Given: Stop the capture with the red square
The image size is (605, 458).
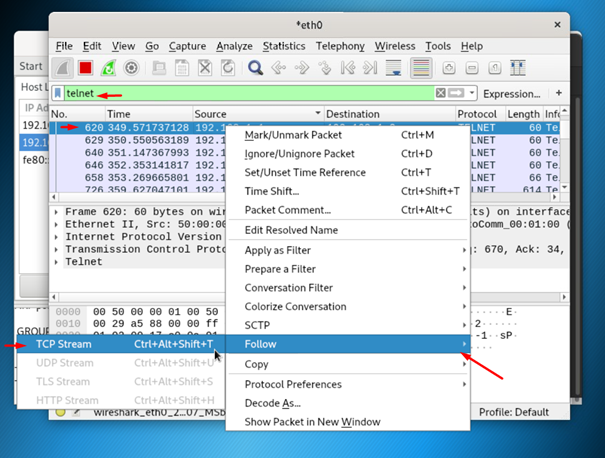Looking at the screenshot, I should click(x=85, y=68).
